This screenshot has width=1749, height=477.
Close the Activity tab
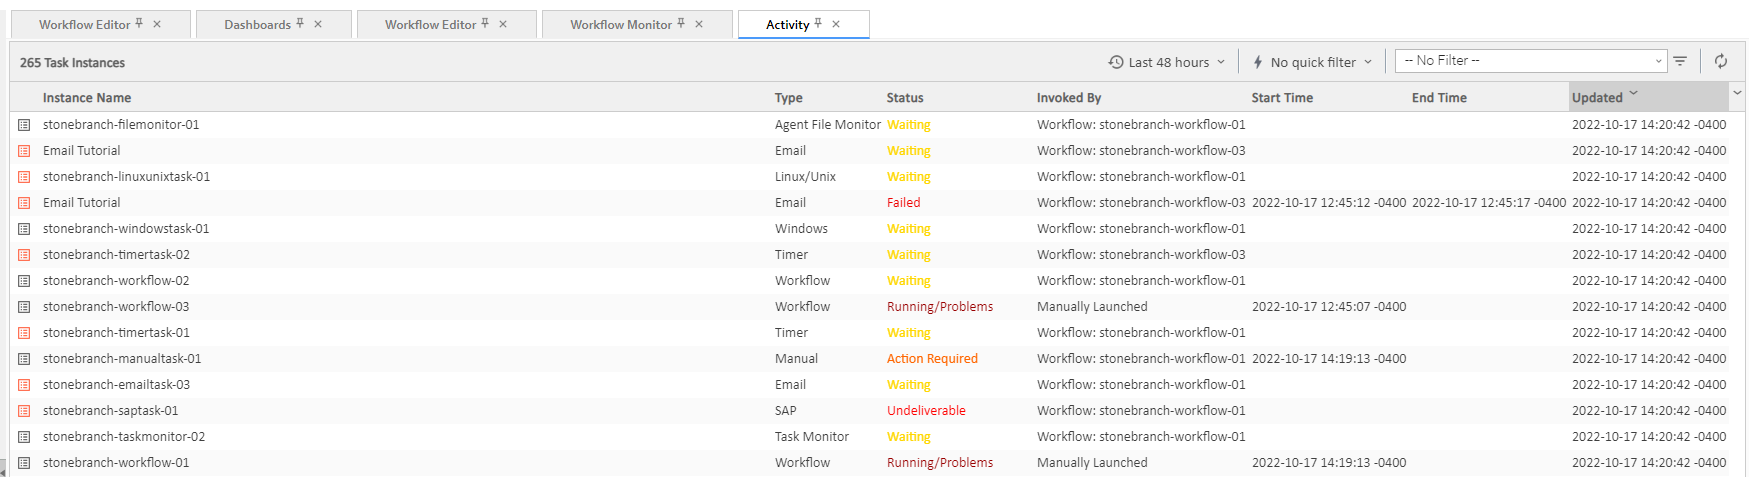836,24
